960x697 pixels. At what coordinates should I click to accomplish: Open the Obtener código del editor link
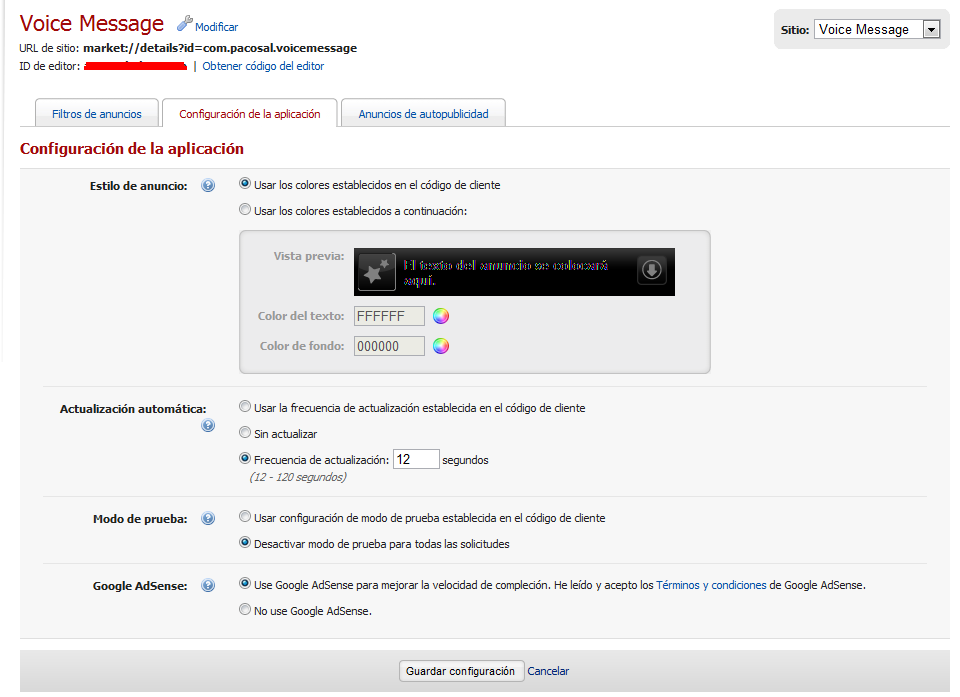263,66
